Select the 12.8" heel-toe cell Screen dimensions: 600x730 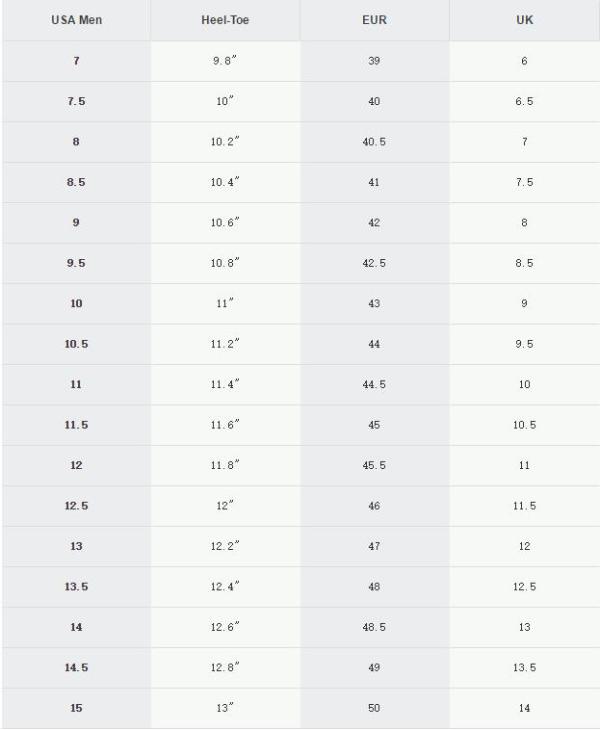[x=225, y=668]
